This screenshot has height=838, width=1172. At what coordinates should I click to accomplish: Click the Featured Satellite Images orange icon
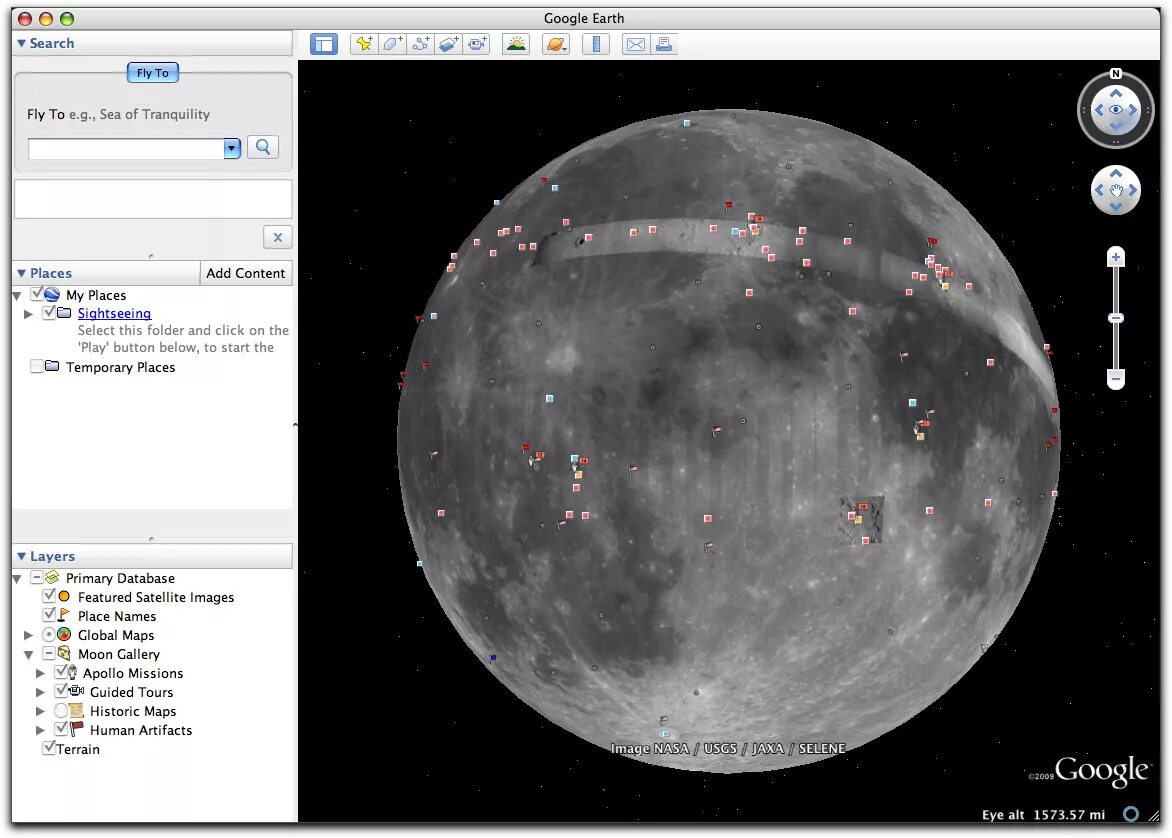click(x=64, y=596)
